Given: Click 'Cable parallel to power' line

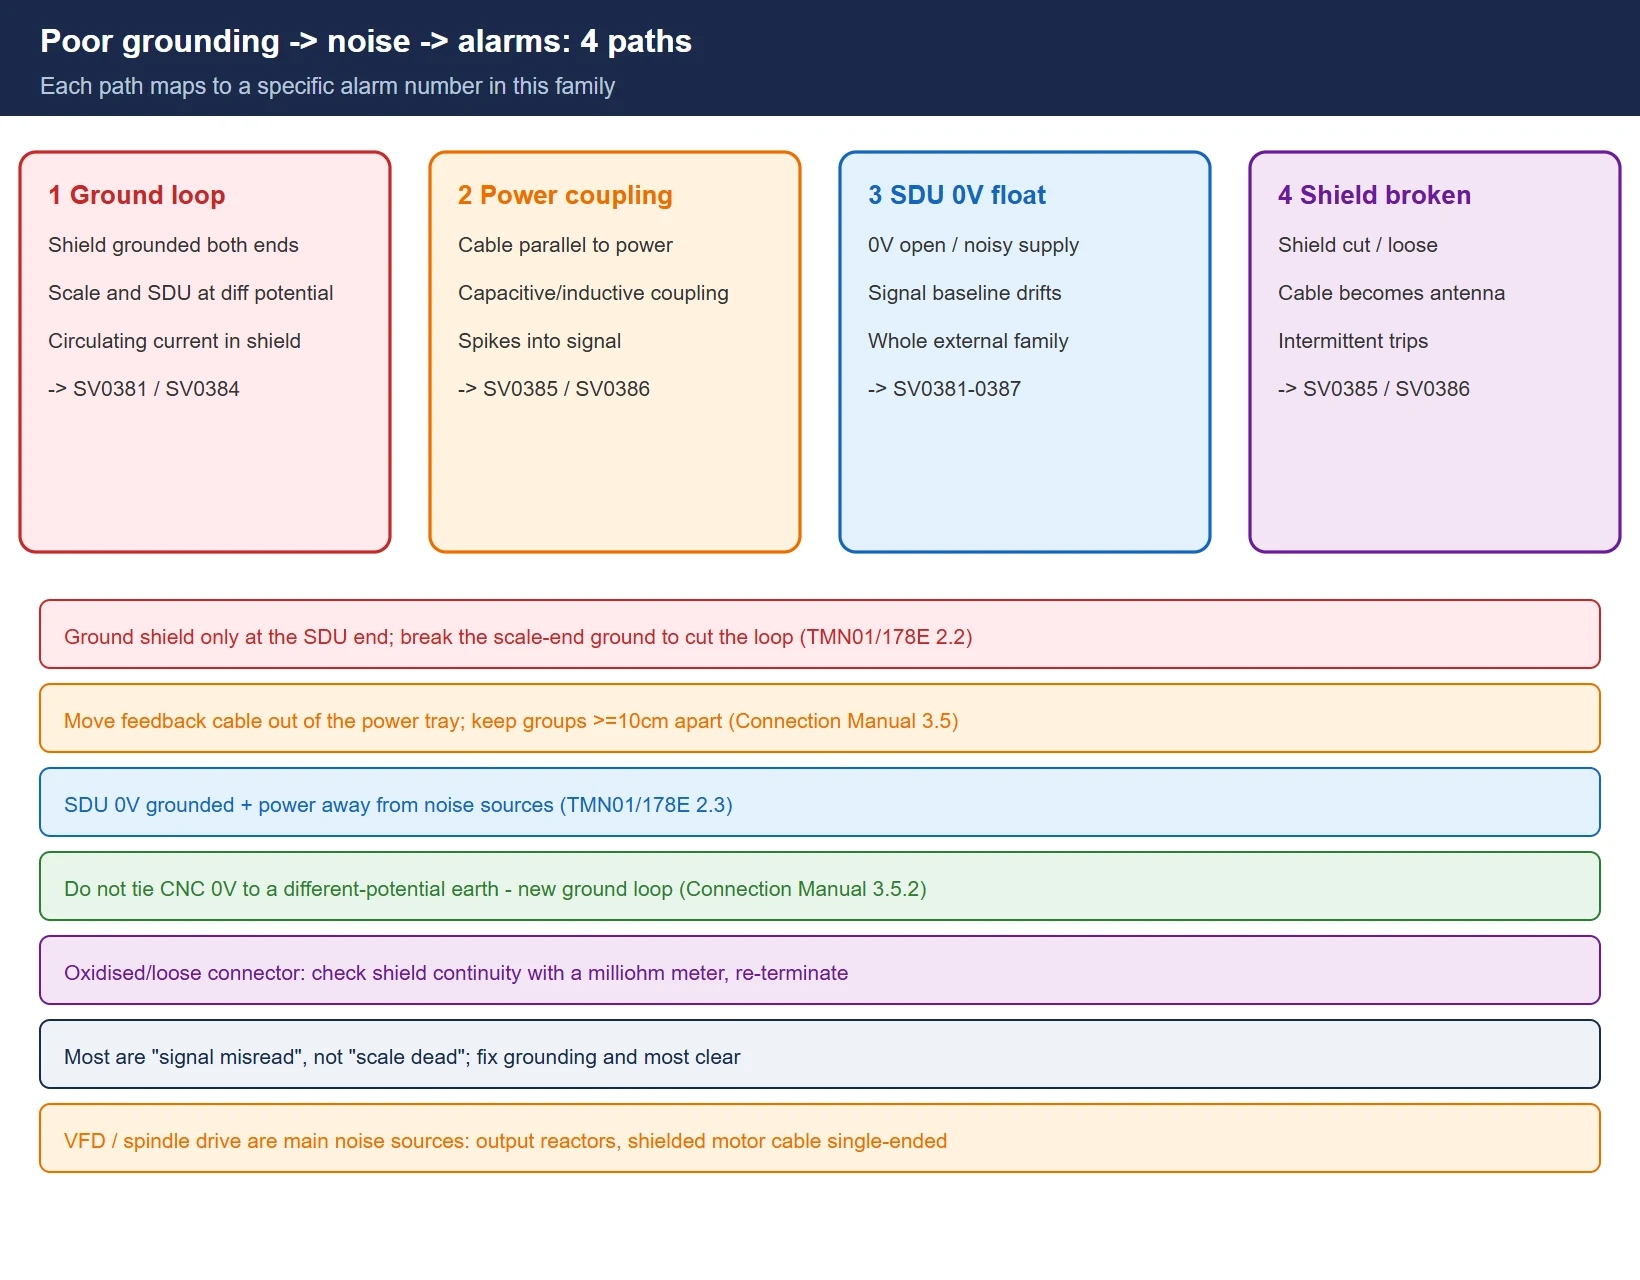Looking at the screenshot, I should click(x=565, y=245).
